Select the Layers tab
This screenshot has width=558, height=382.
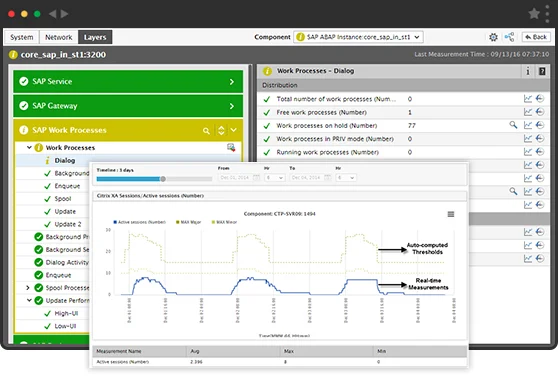[x=95, y=37]
